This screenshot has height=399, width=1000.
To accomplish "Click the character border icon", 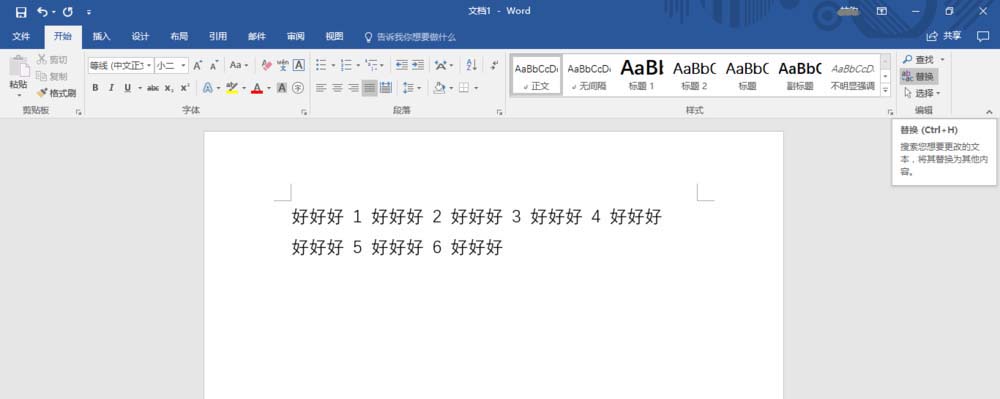I will click(x=298, y=65).
